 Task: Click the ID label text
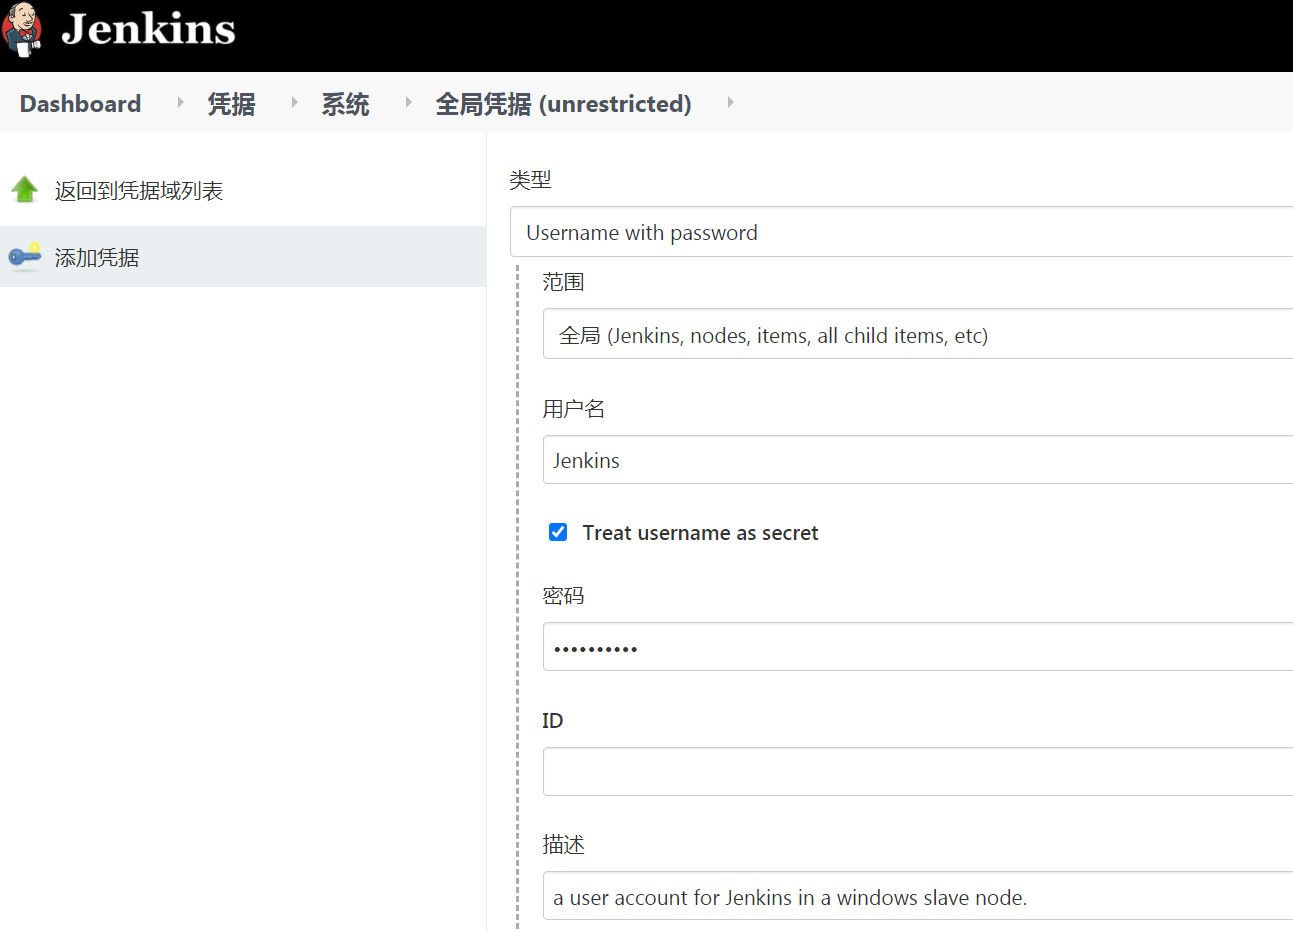click(552, 721)
